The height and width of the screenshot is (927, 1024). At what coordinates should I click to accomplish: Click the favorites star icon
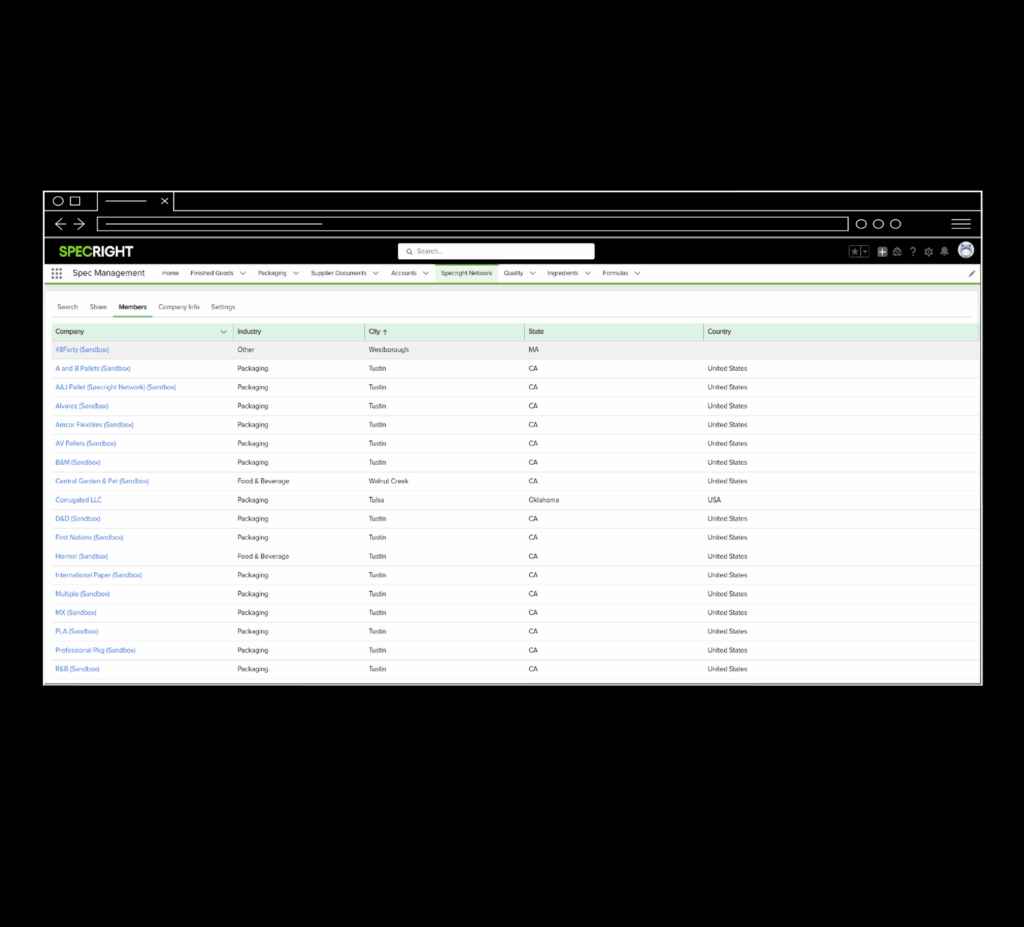(x=854, y=252)
